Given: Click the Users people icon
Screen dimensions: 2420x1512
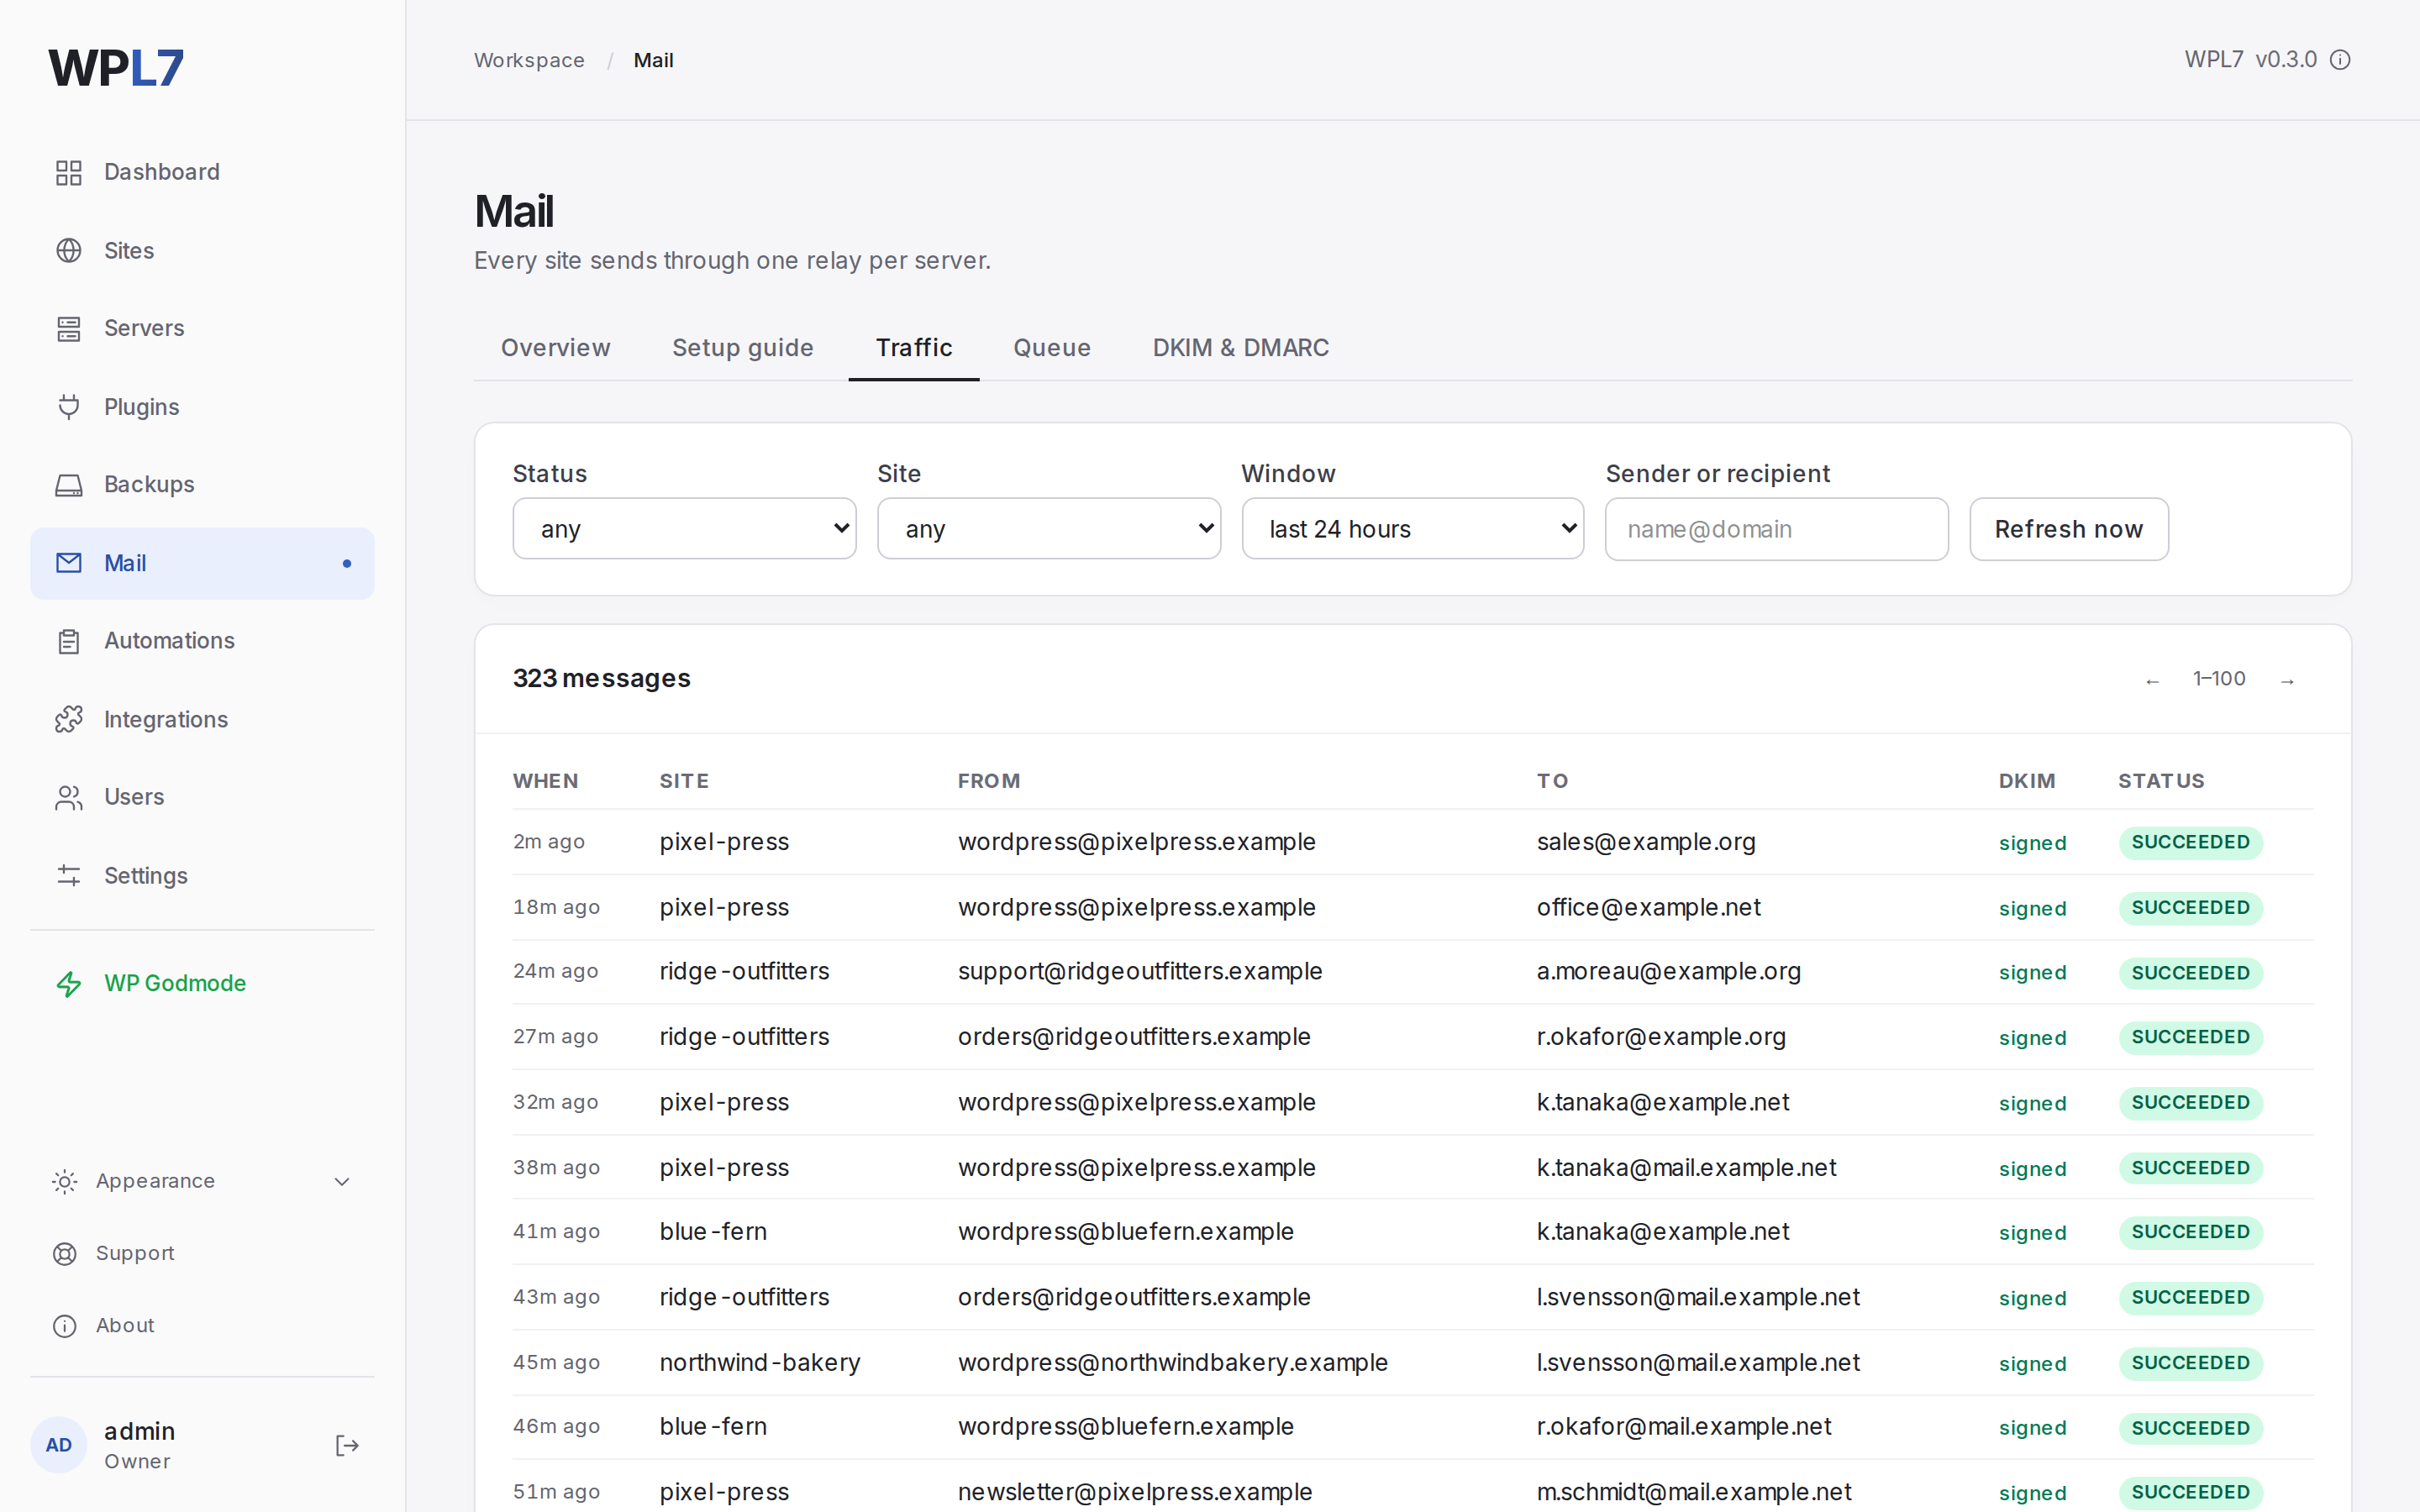Looking at the screenshot, I should (68, 797).
